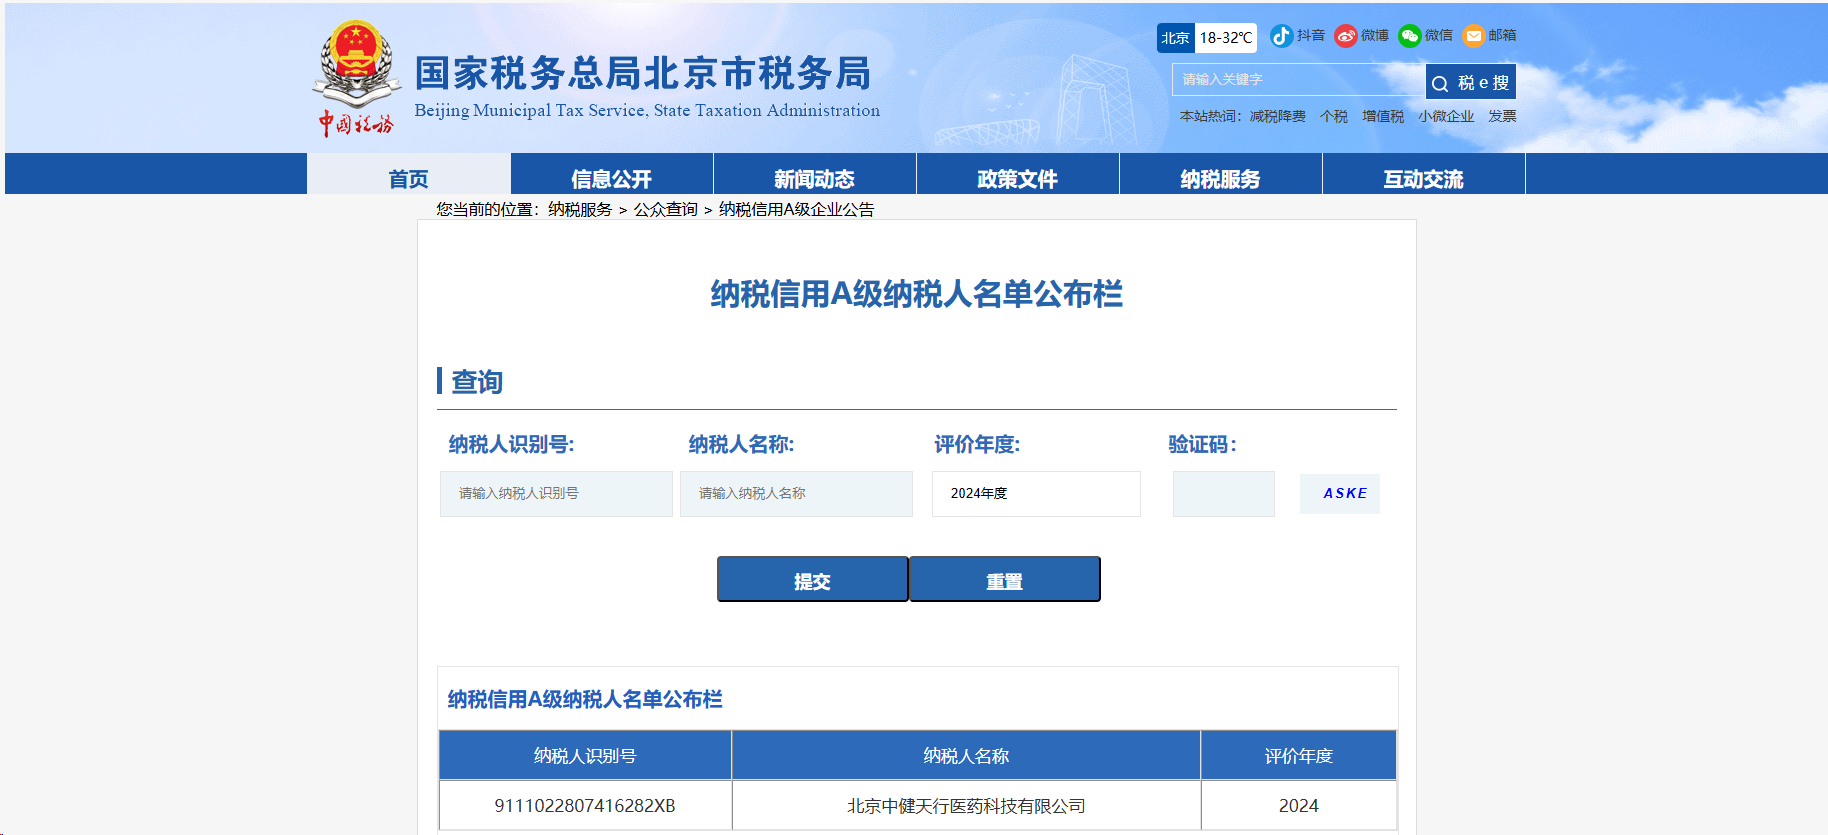
Task: Click the Douyin (抖音) icon
Action: click(1281, 36)
